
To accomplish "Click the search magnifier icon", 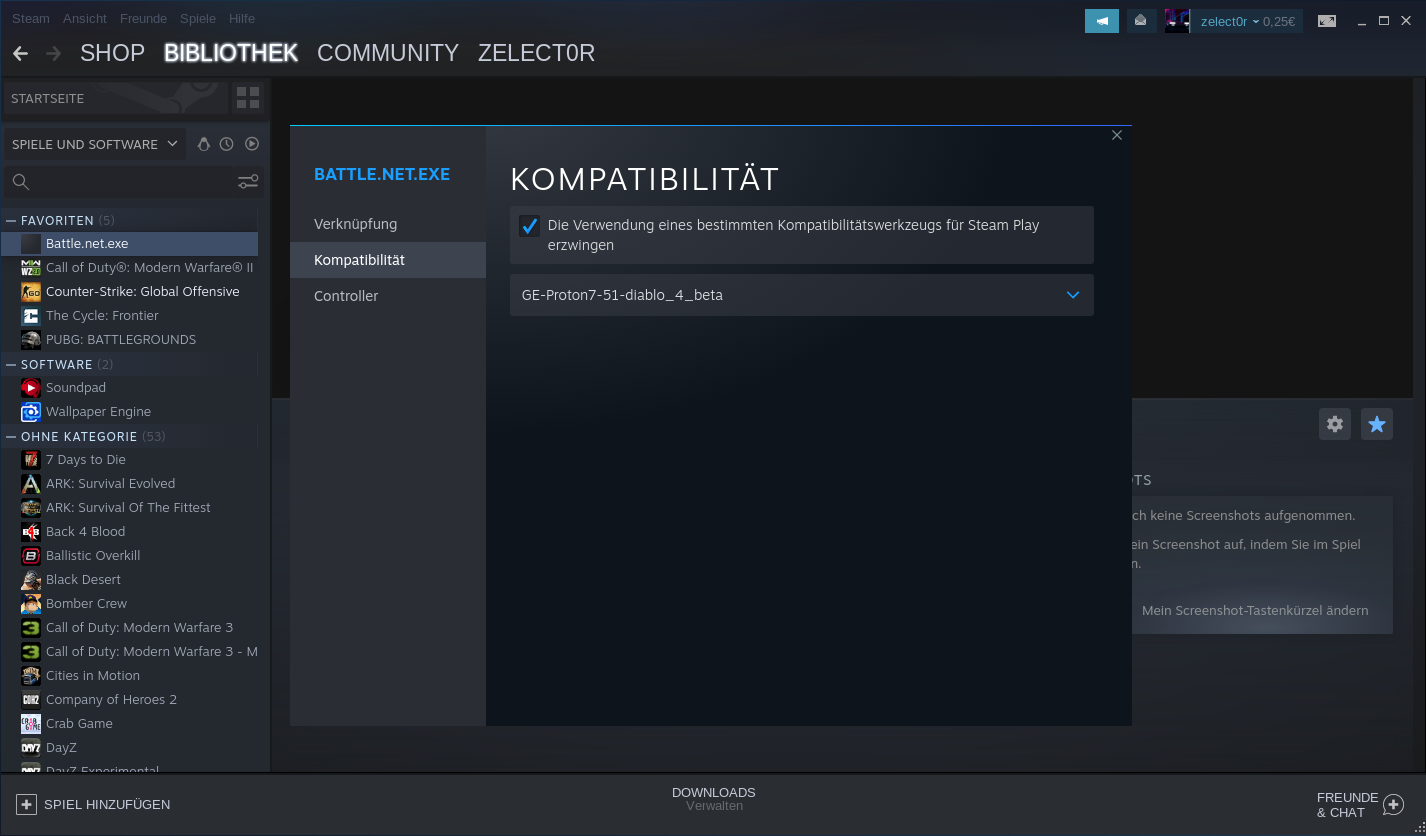I will [21, 182].
